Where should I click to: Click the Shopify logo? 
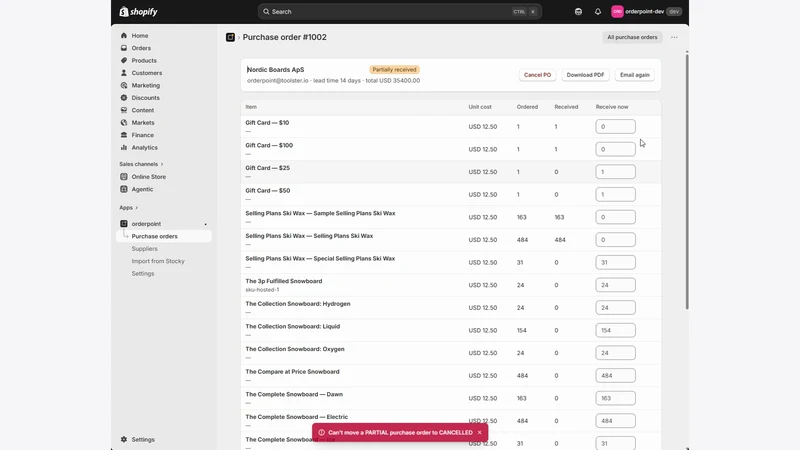coord(138,11)
